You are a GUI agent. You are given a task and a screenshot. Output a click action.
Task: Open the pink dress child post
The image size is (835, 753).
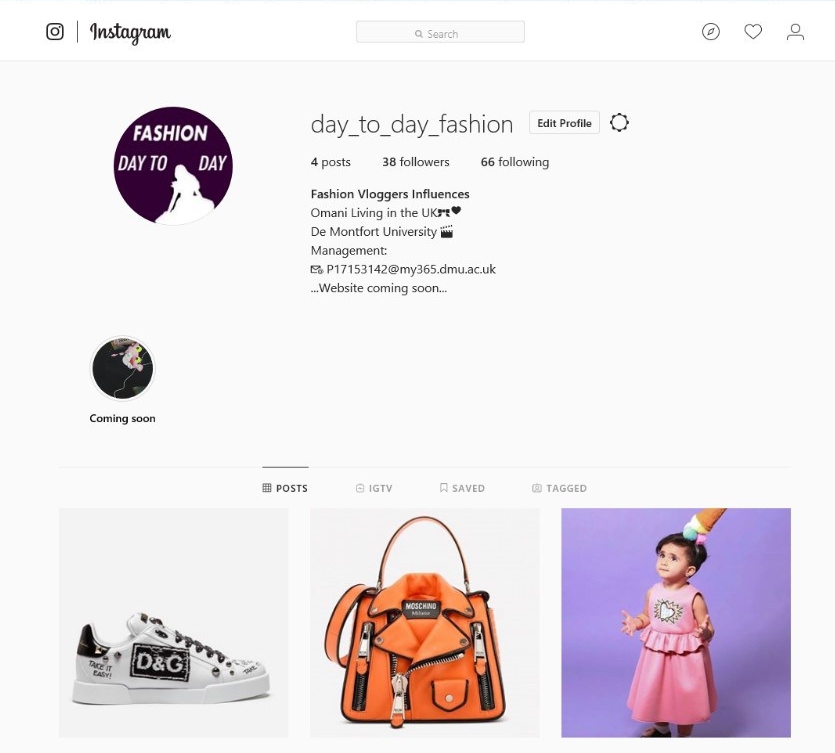point(676,623)
